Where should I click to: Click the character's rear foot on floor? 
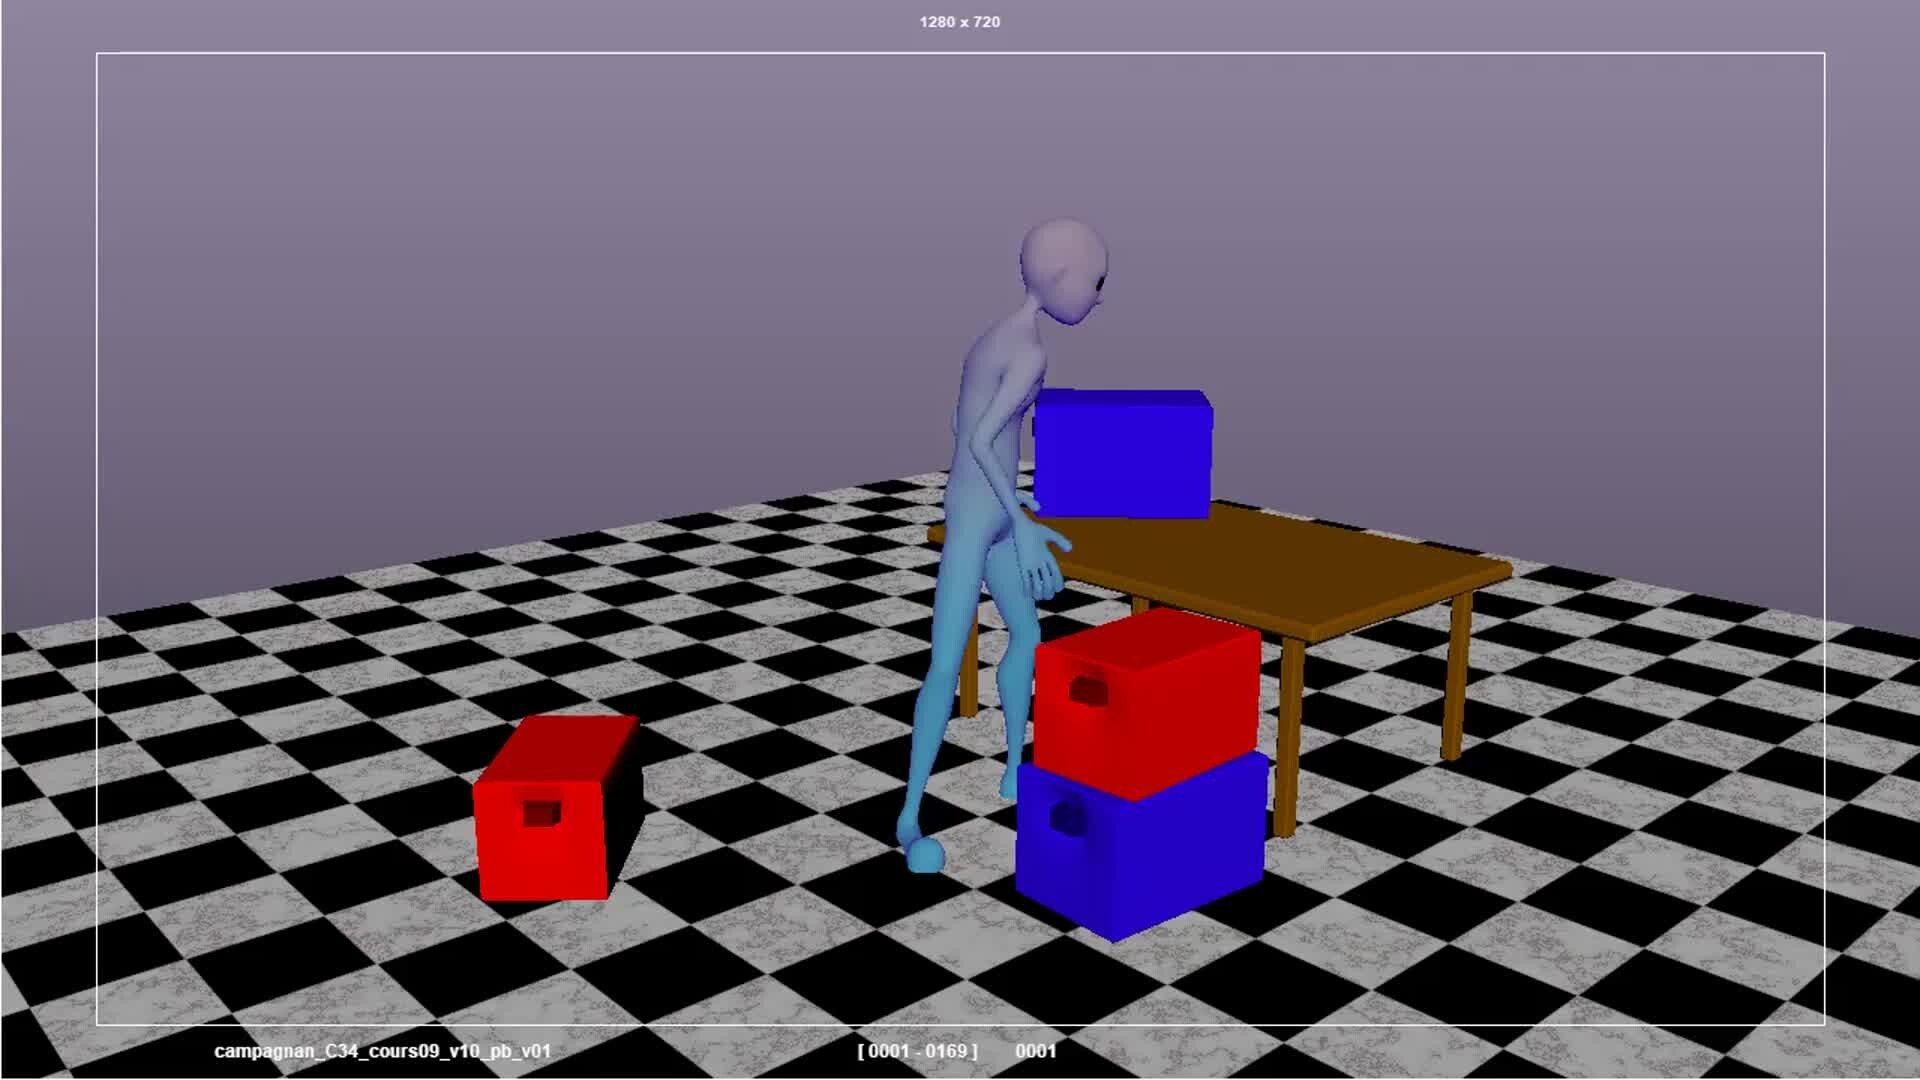pyautogui.click(x=924, y=855)
